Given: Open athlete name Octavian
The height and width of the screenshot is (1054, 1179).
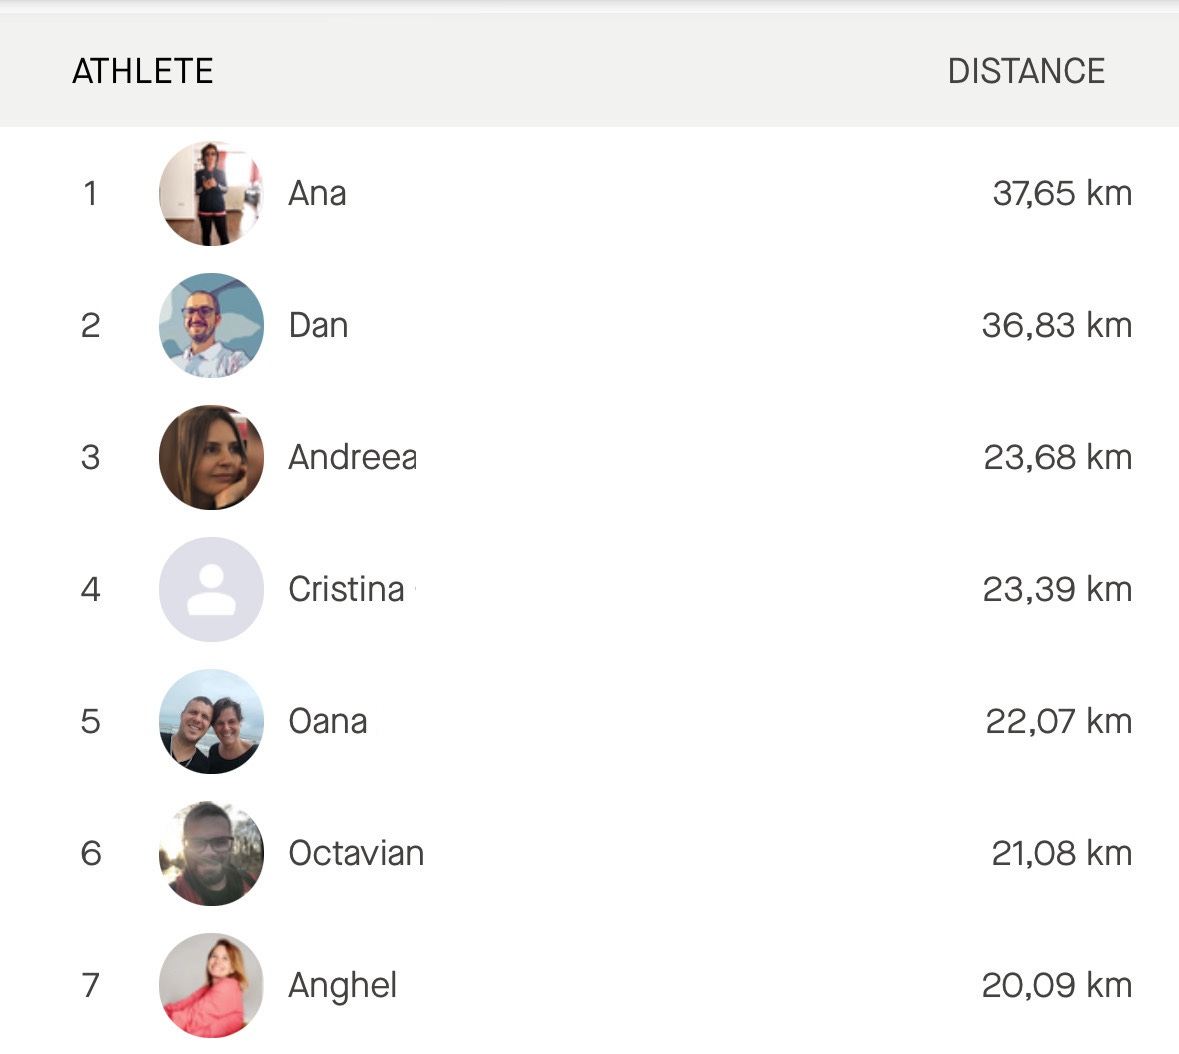Looking at the screenshot, I should (x=356, y=853).
